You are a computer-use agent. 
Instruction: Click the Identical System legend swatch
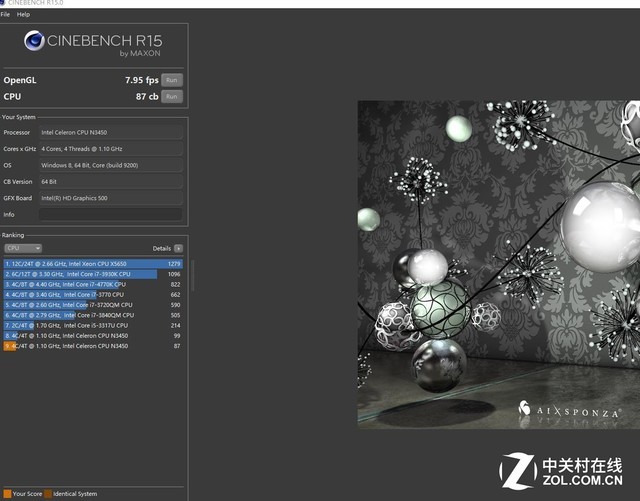[x=48, y=494]
